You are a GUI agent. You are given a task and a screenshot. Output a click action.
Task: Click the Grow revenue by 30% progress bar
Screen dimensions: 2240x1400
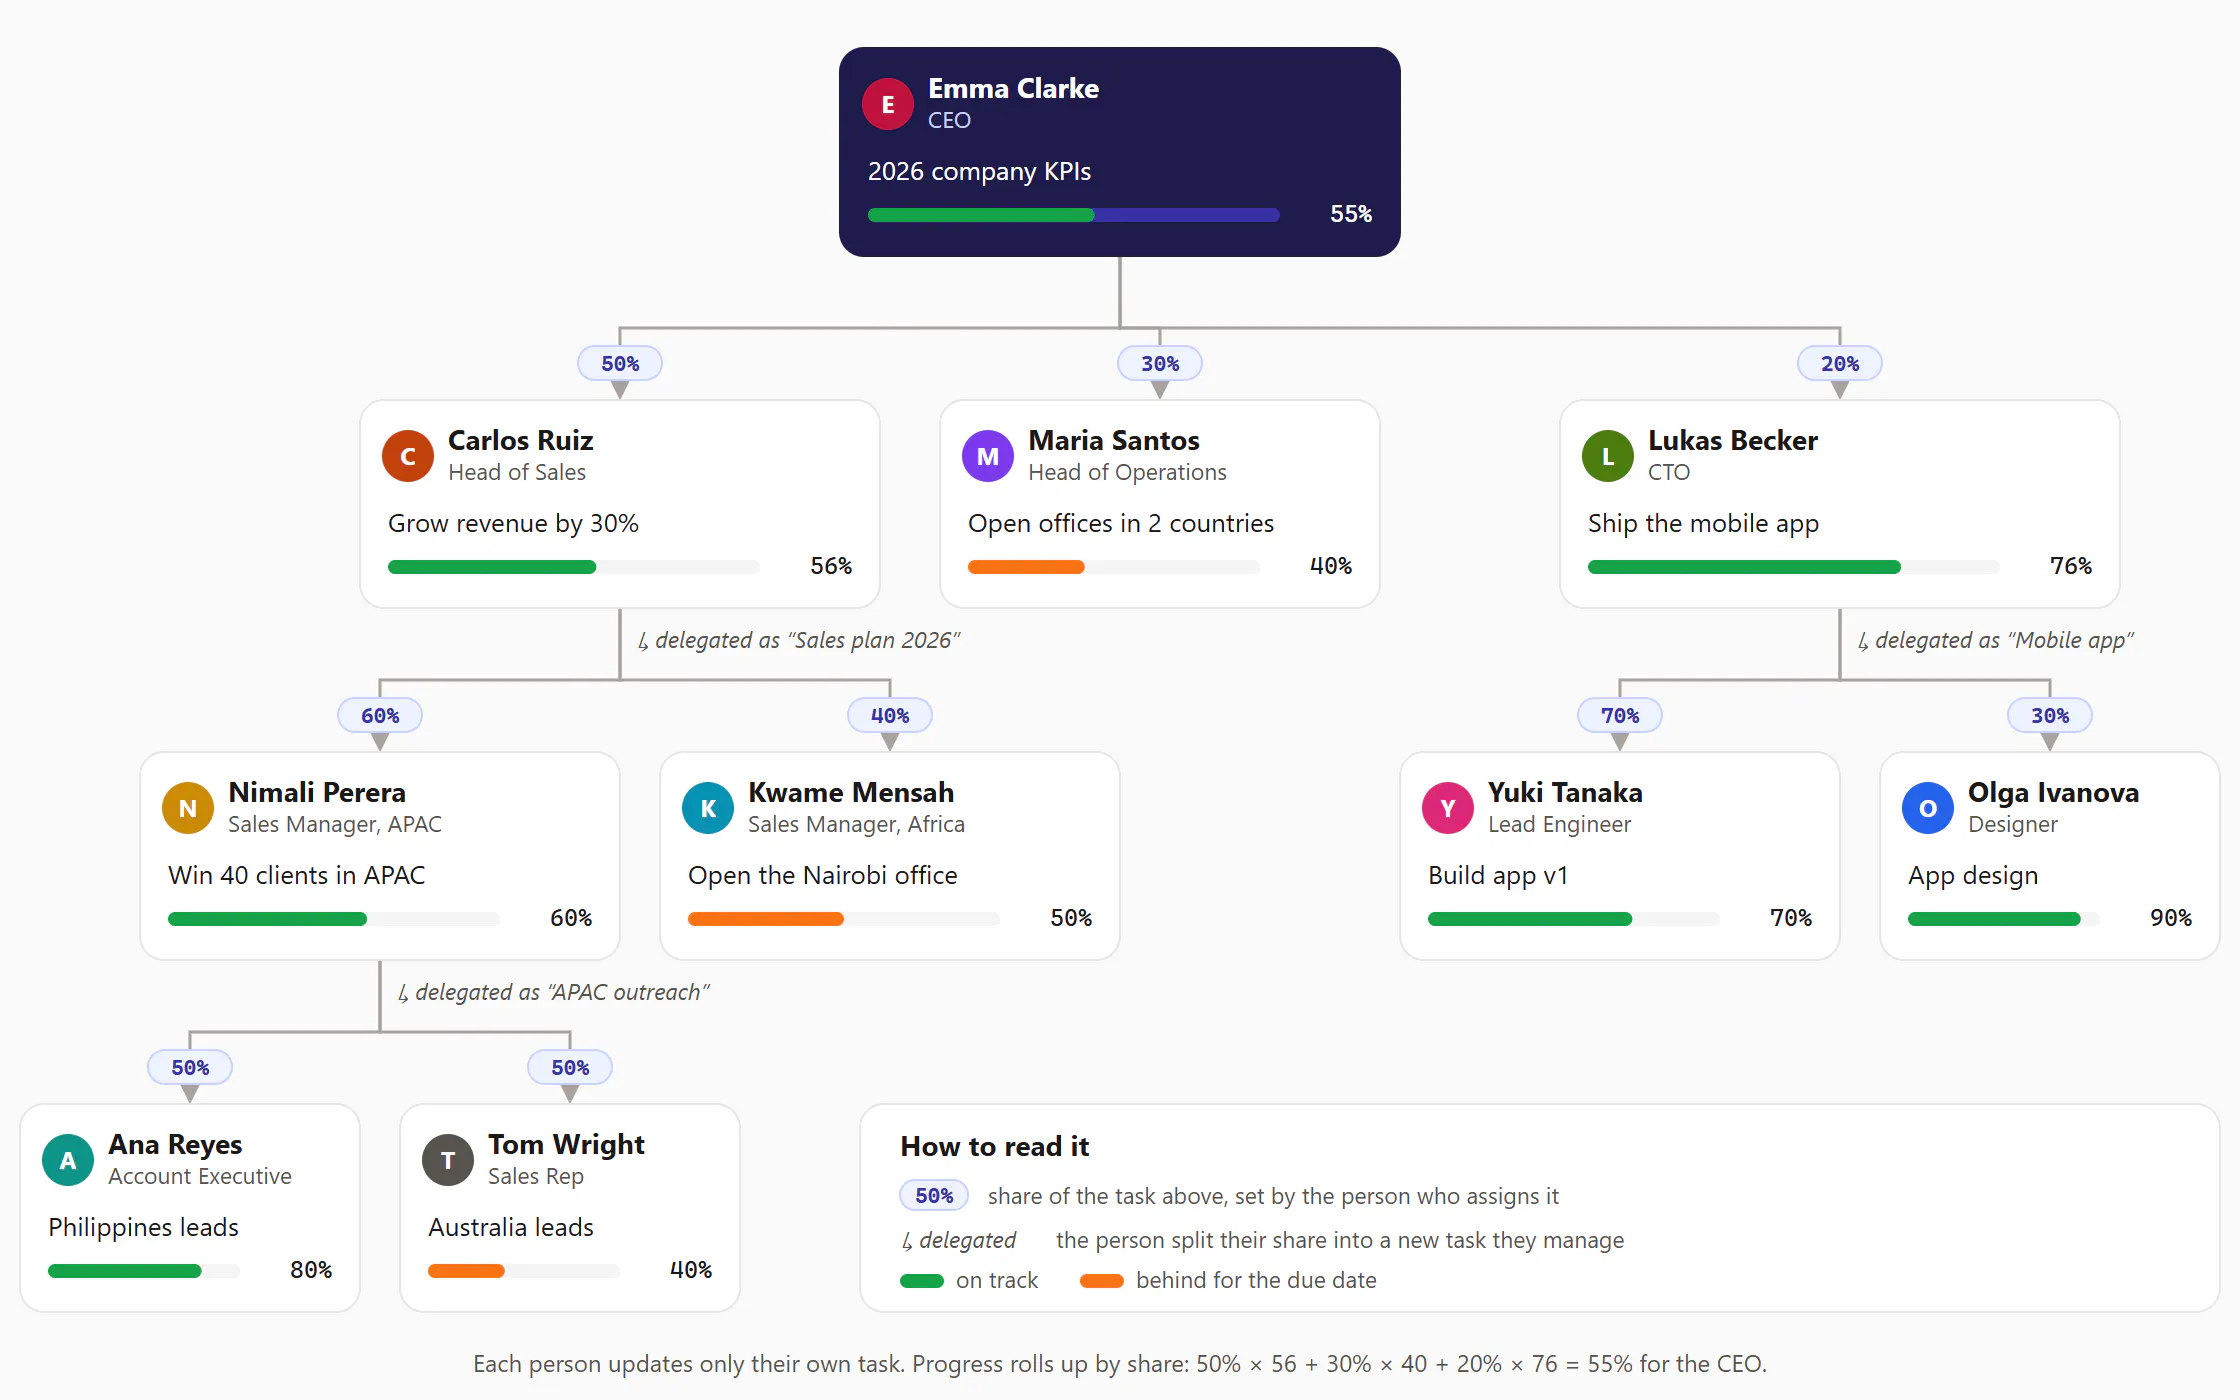(574, 567)
